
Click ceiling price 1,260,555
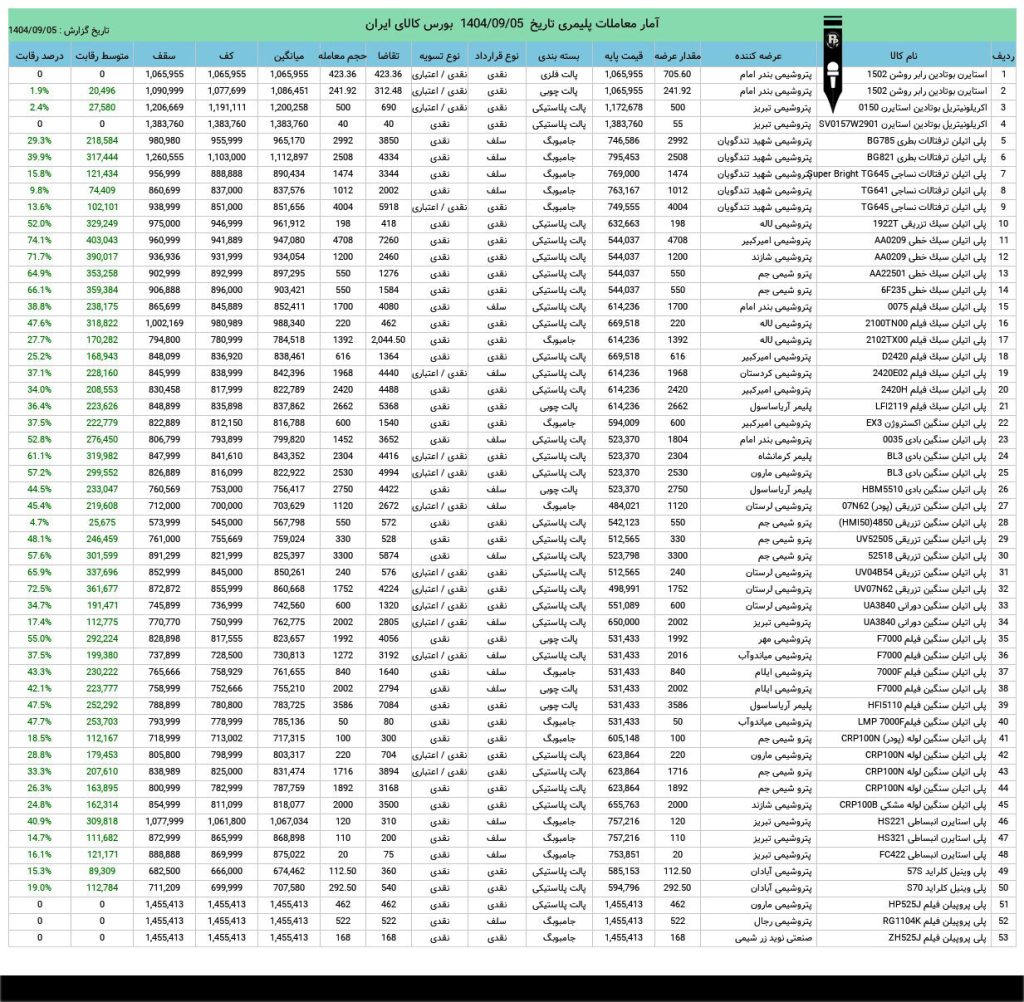(x=165, y=157)
